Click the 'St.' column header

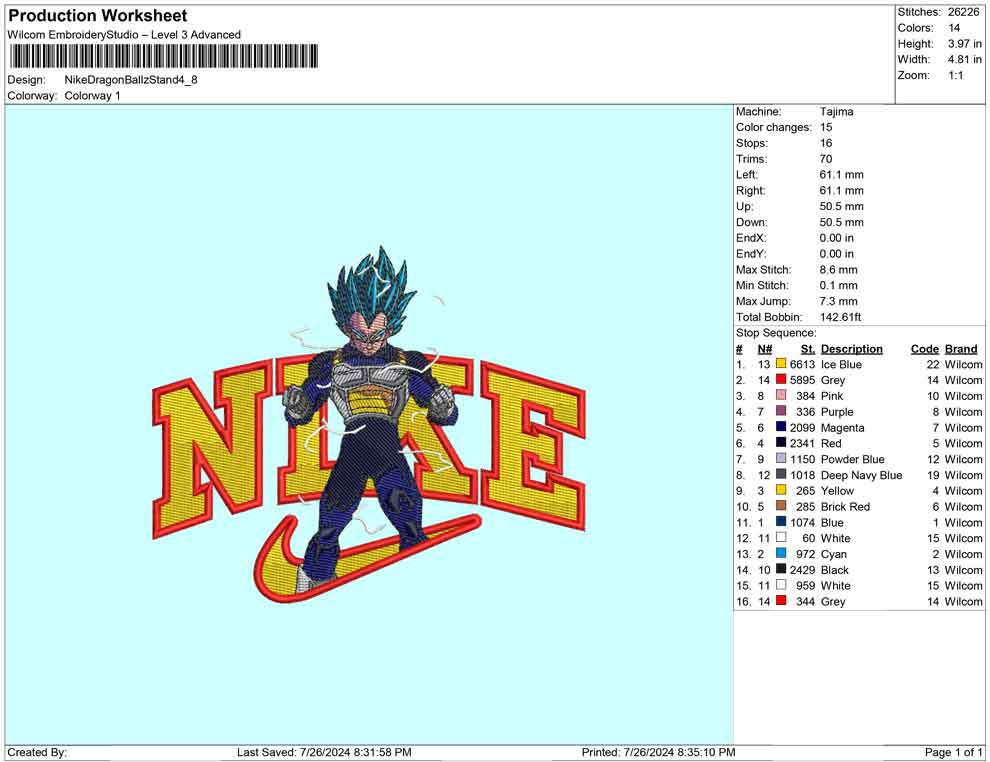808,348
